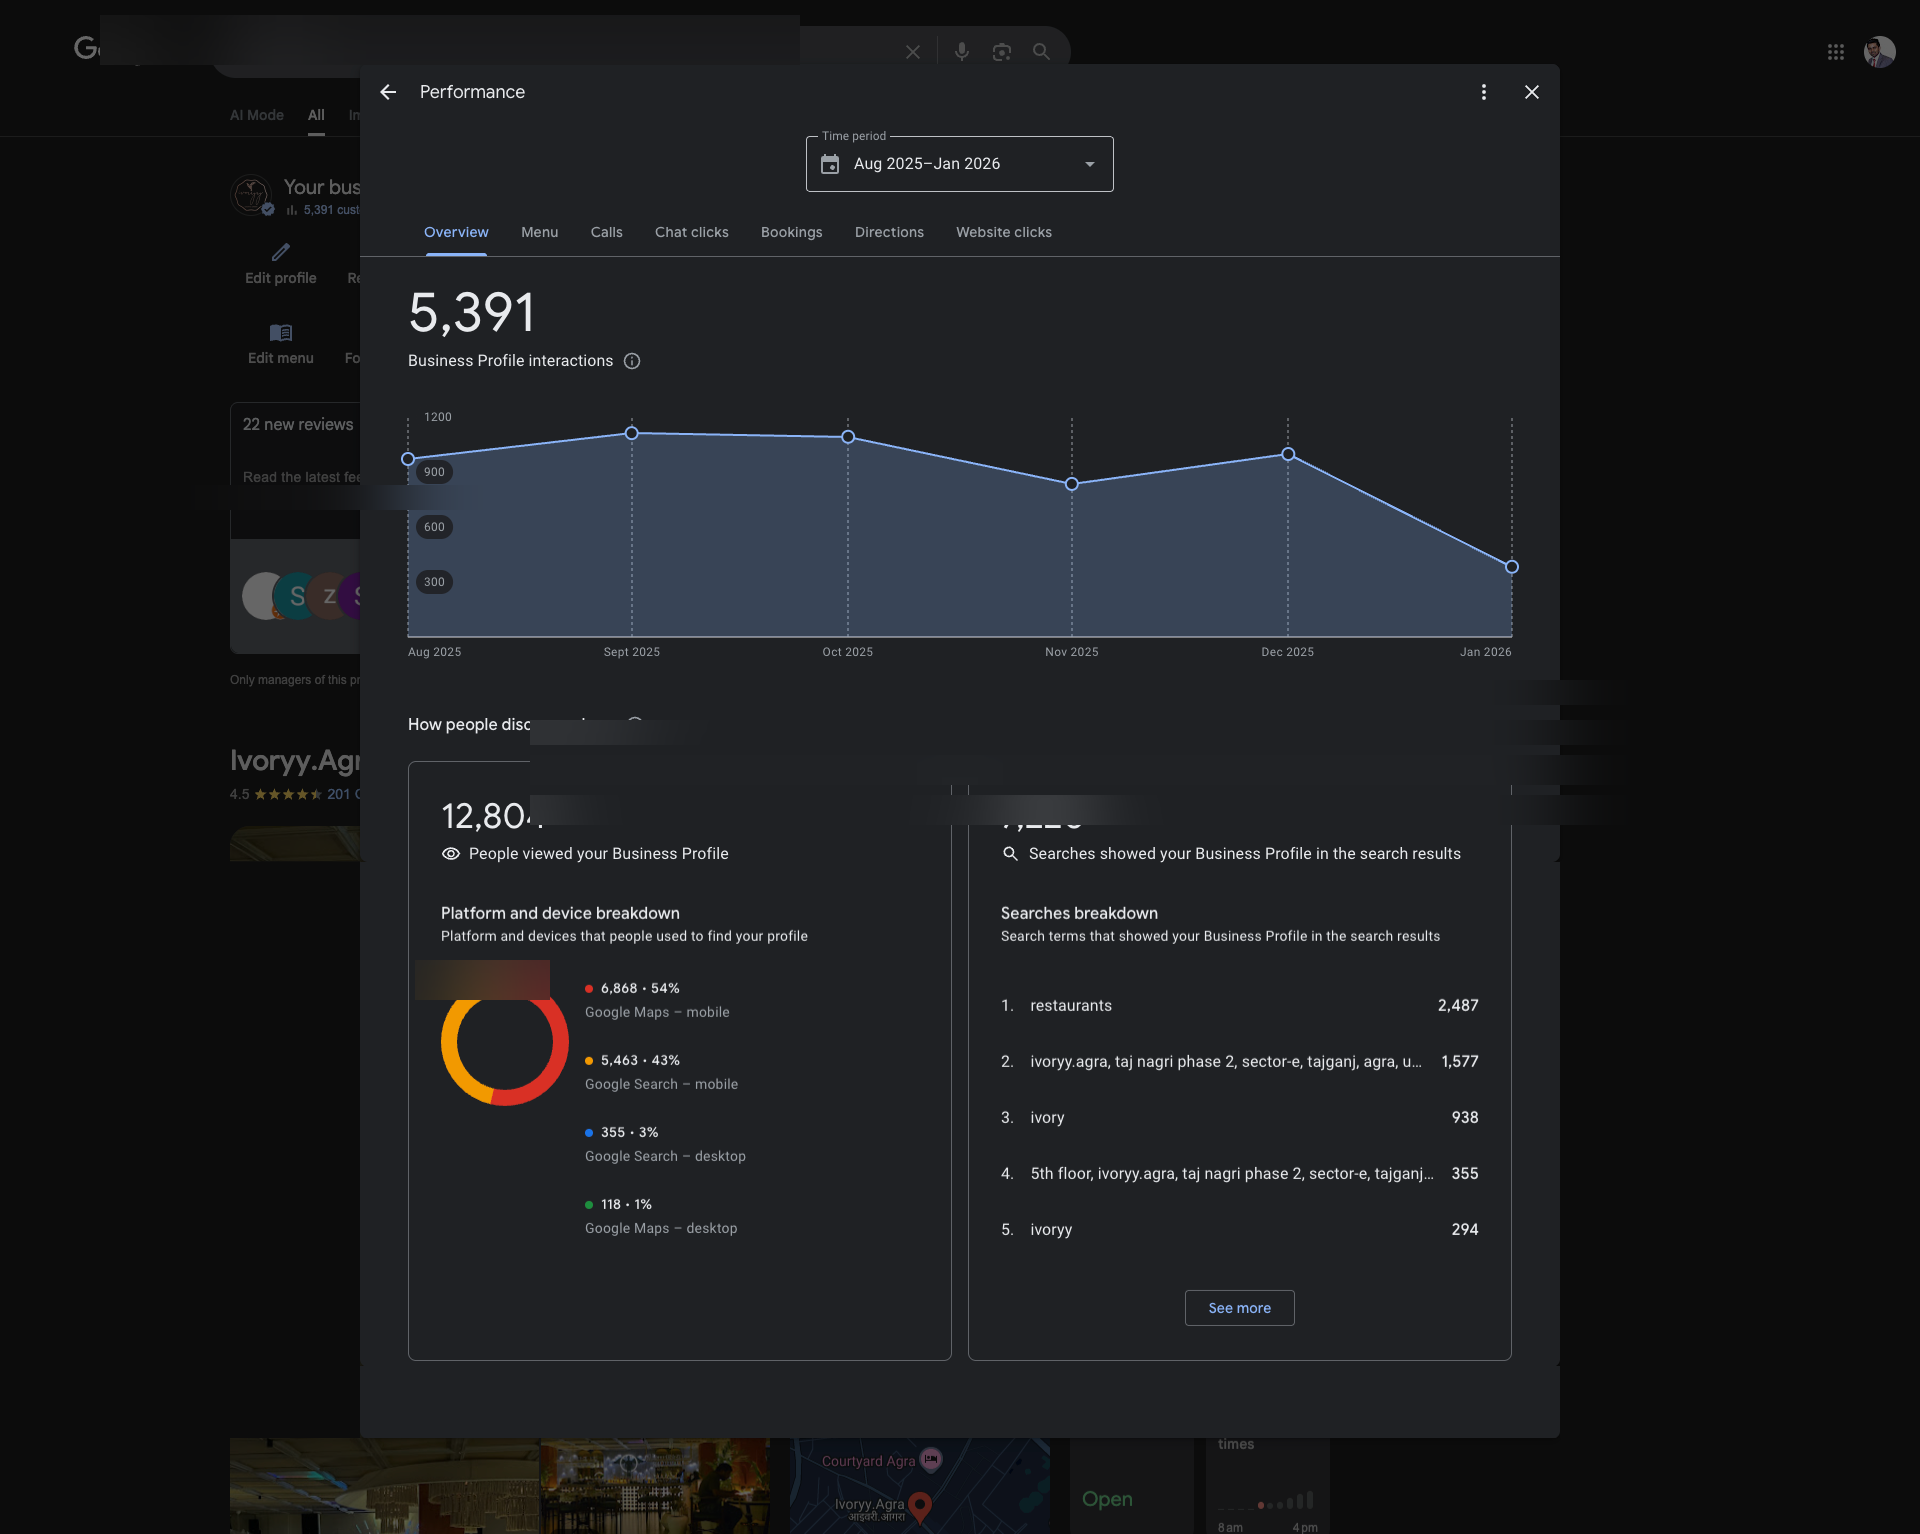Click the calendar icon in Time period

coord(830,164)
